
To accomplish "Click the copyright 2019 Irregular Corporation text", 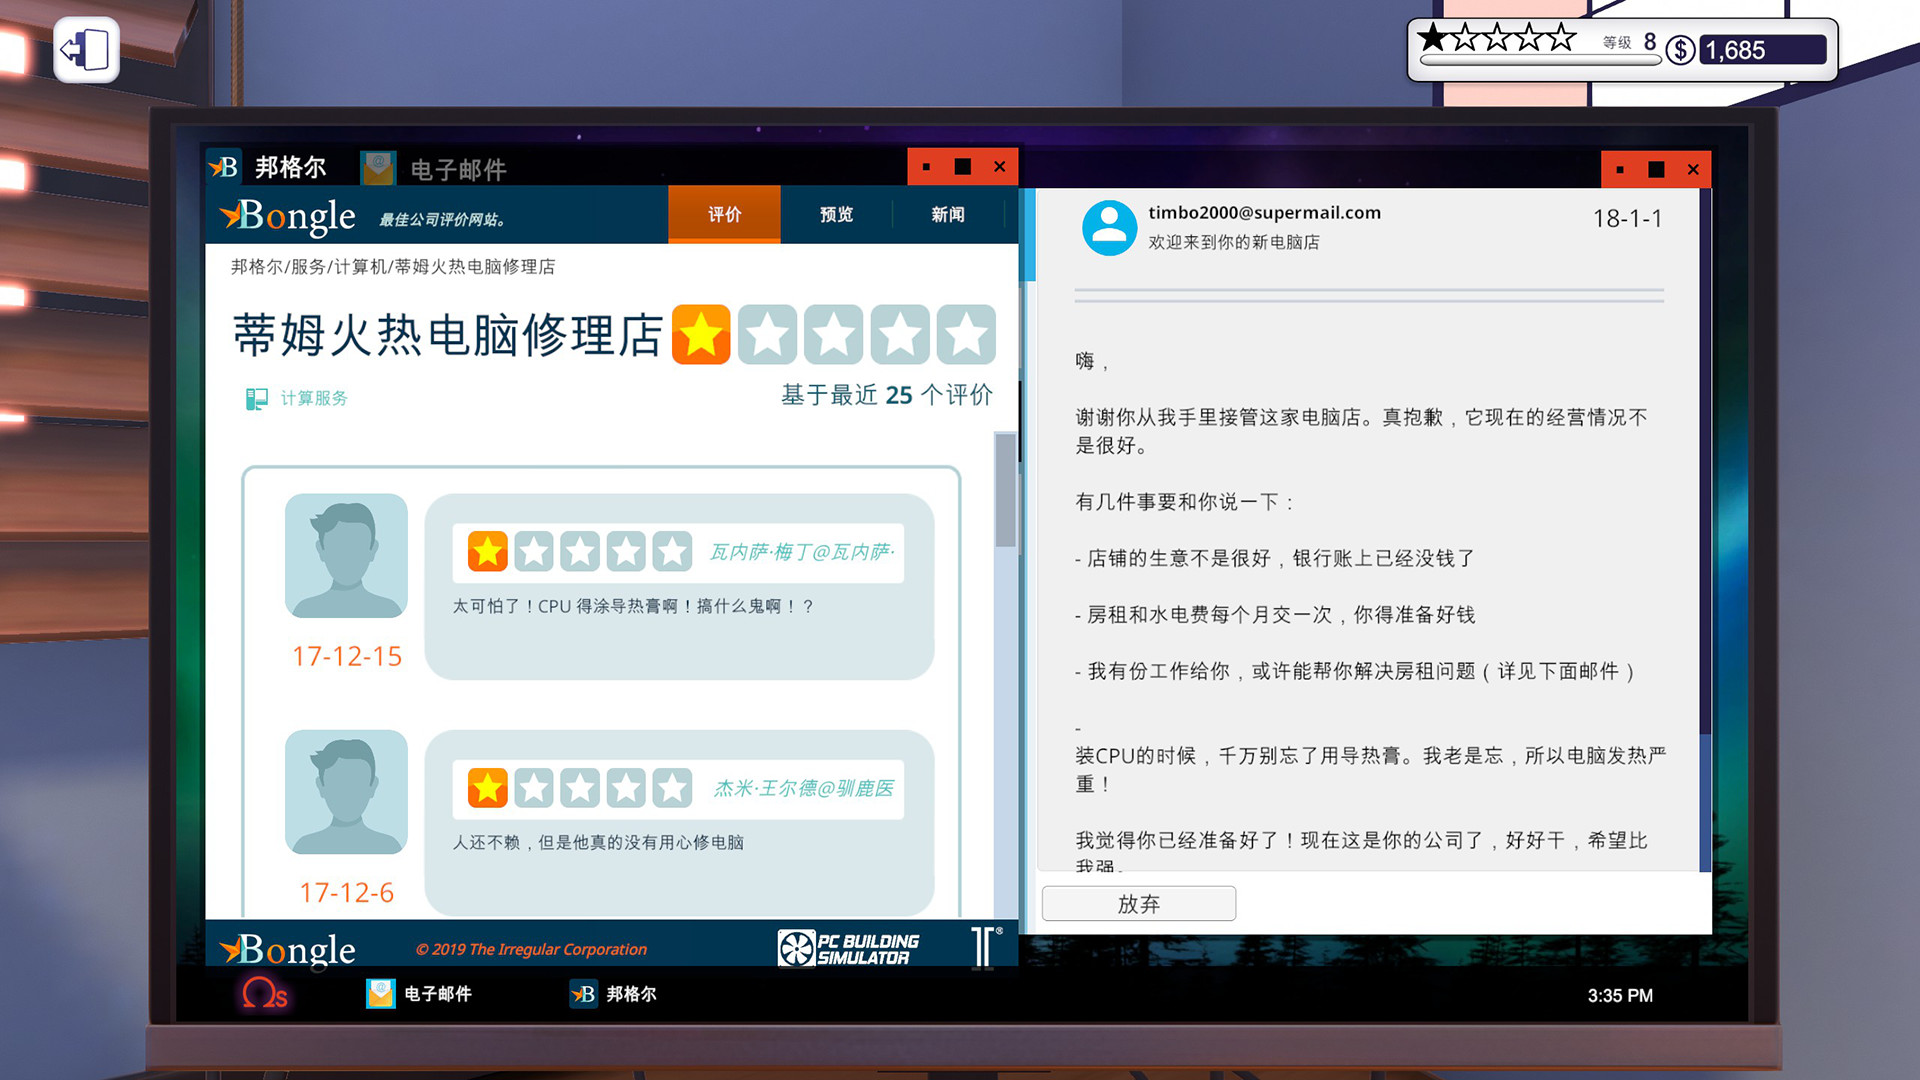I will (x=531, y=949).
